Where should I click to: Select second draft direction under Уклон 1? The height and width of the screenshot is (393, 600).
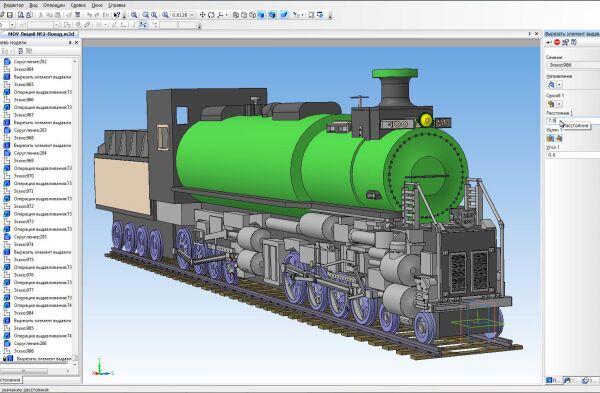[559, 138]
